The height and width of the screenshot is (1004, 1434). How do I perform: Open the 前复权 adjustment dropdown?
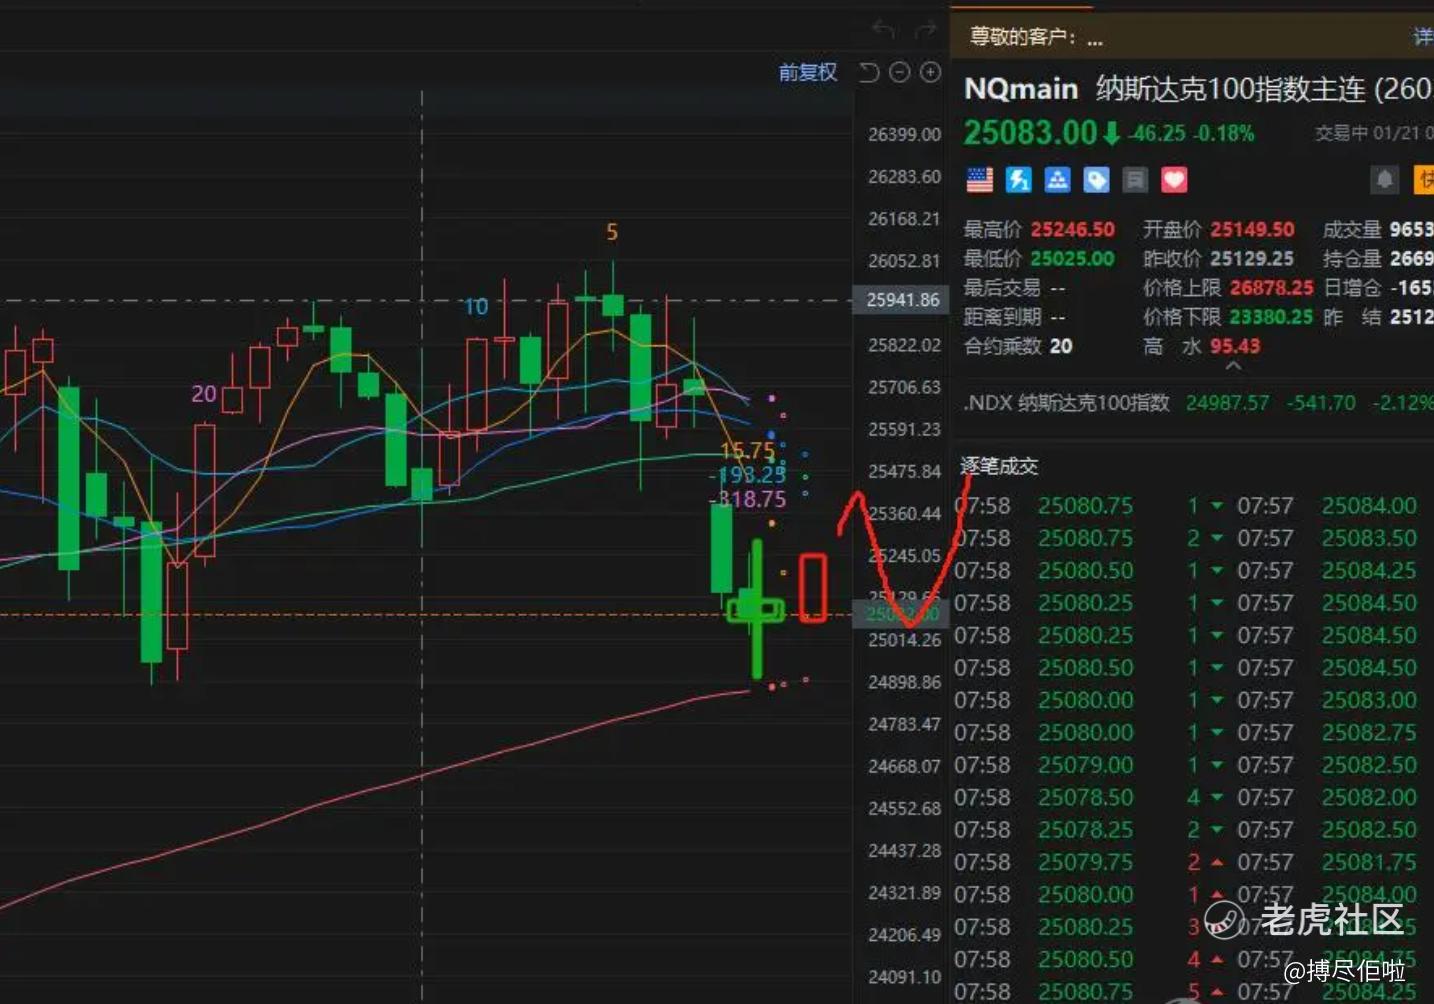point(808,72)
